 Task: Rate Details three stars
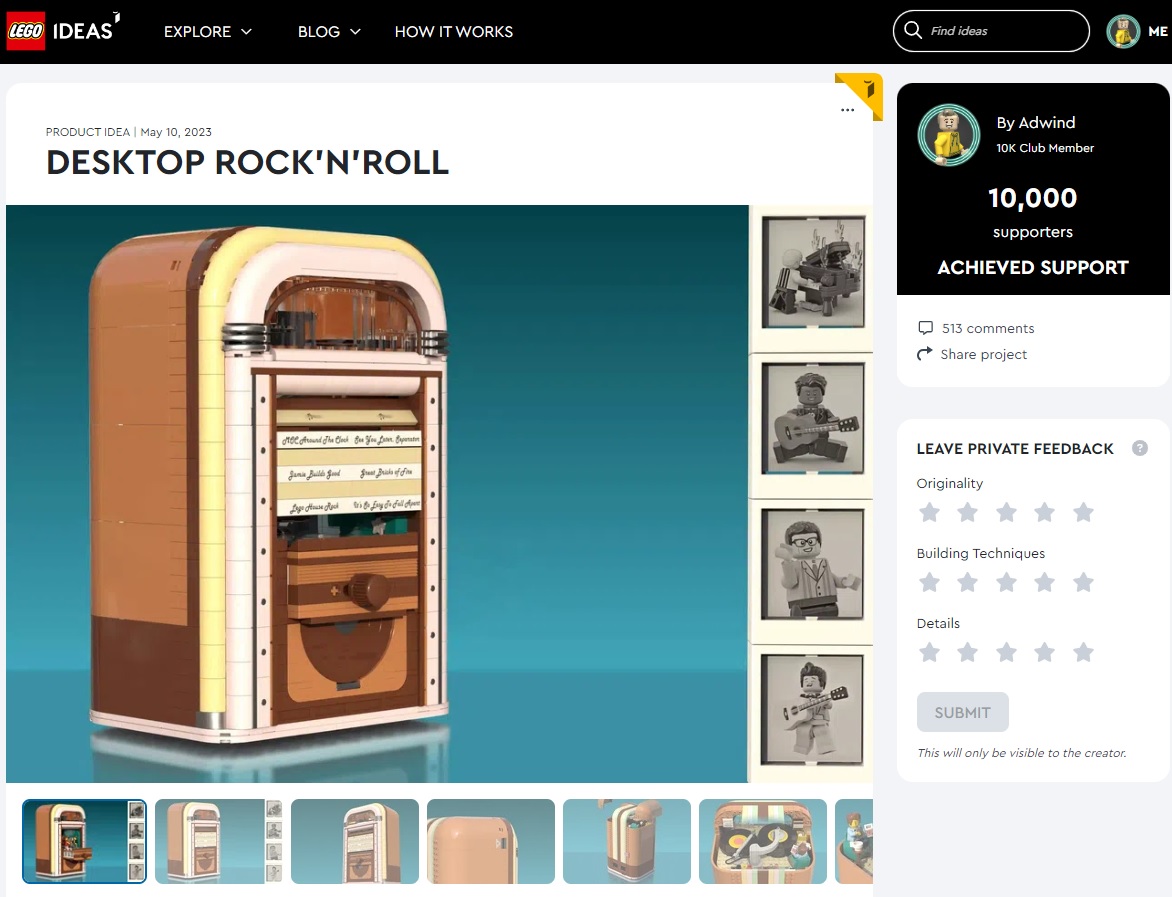click(x=1006, y=652)
